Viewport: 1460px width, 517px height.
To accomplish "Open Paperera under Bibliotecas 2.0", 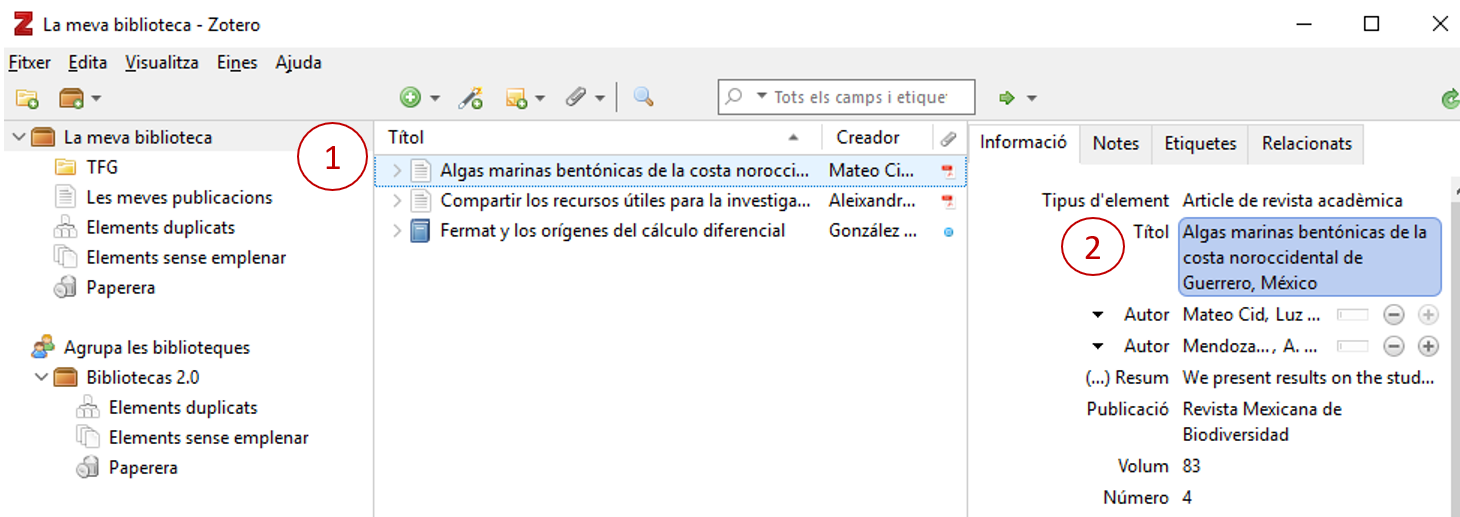I will pyautogui.click(x=143, y=467).
